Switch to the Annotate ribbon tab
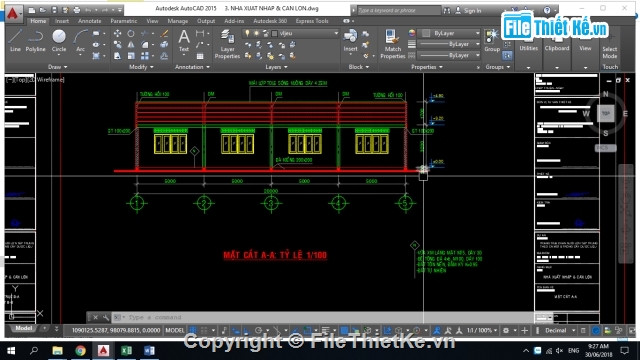The height and width of the screenshot is (360, 640). (89, 21)
